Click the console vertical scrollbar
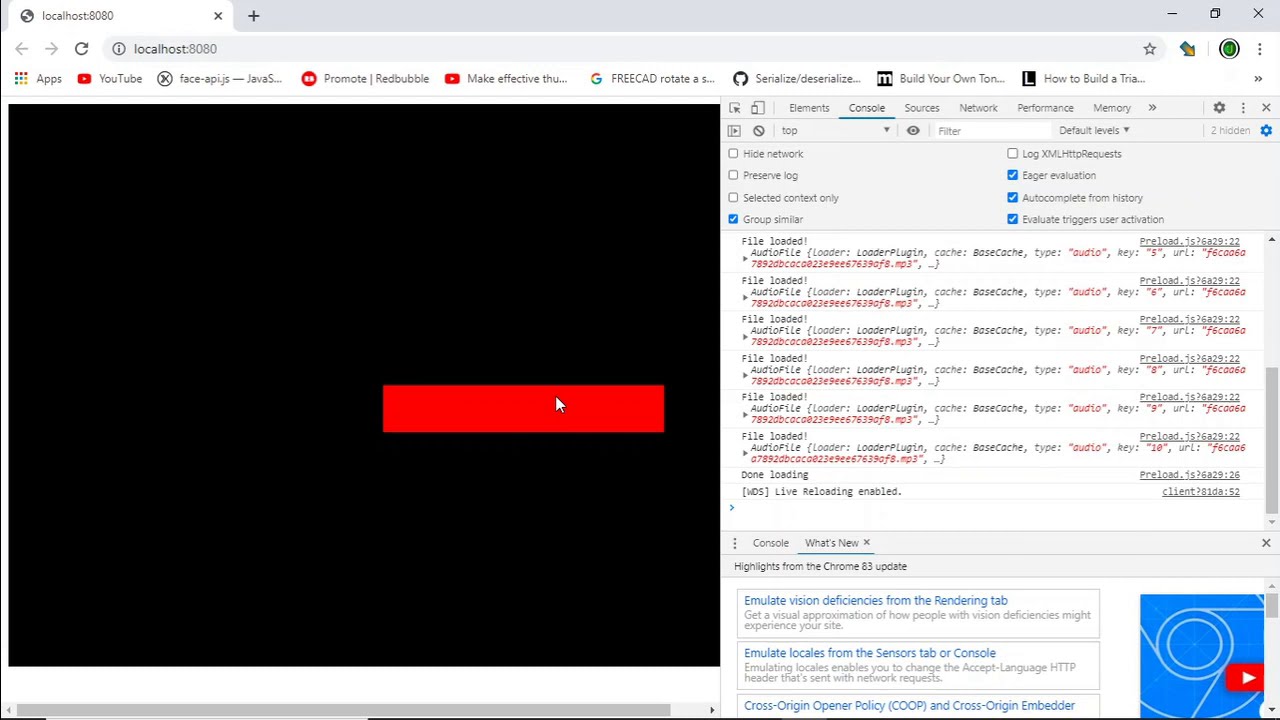1280x720 pixels. click(1271, 440)
